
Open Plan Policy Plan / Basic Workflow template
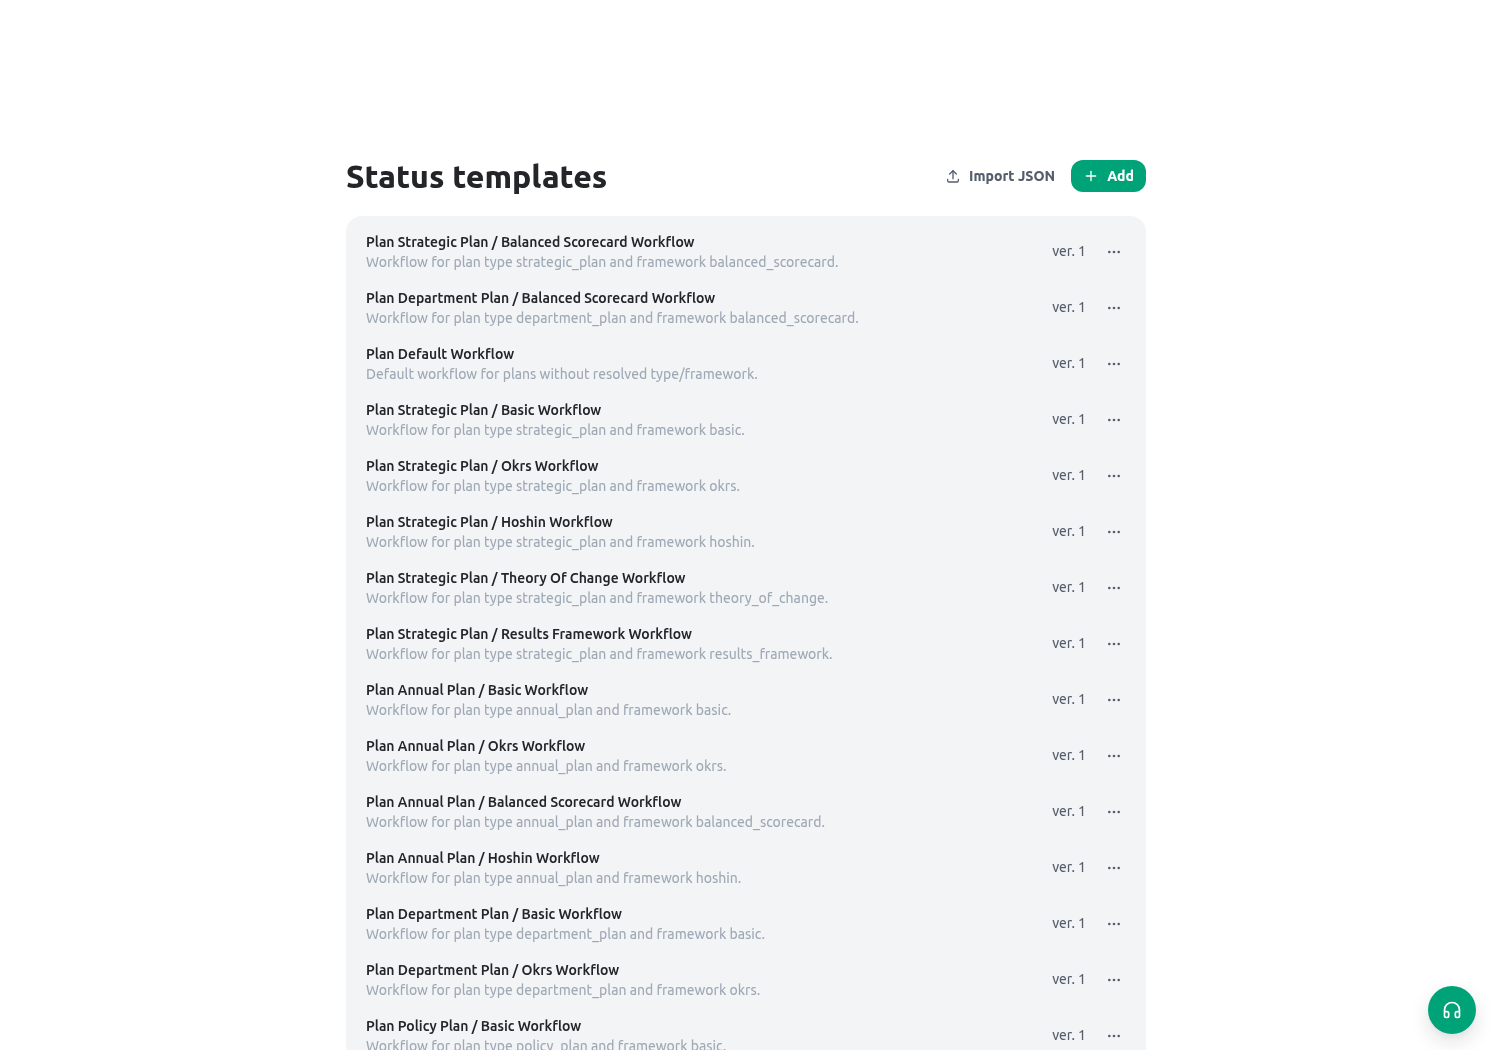(746, 1033)
